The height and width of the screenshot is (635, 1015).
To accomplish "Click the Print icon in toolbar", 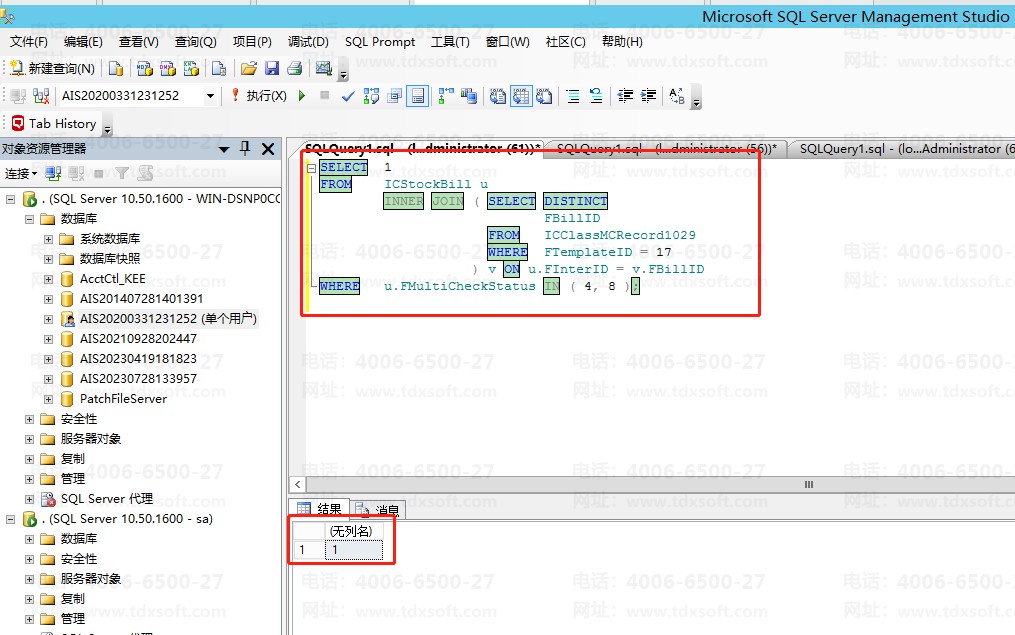I will (x=294, y=69).
